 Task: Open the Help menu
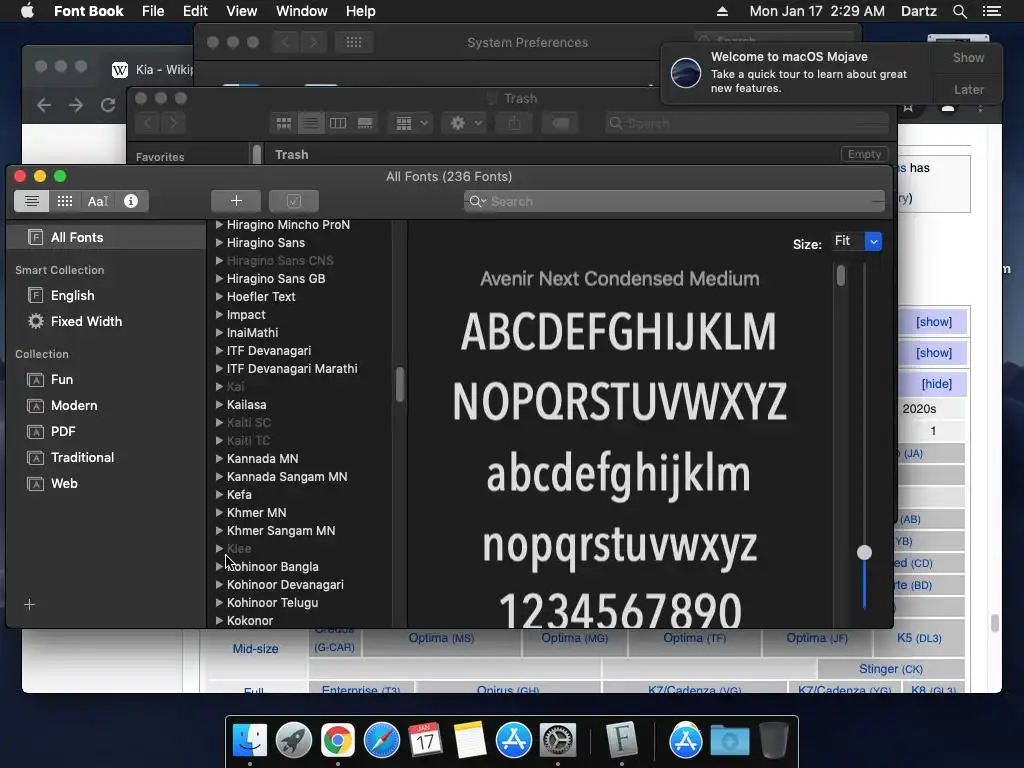360,11
